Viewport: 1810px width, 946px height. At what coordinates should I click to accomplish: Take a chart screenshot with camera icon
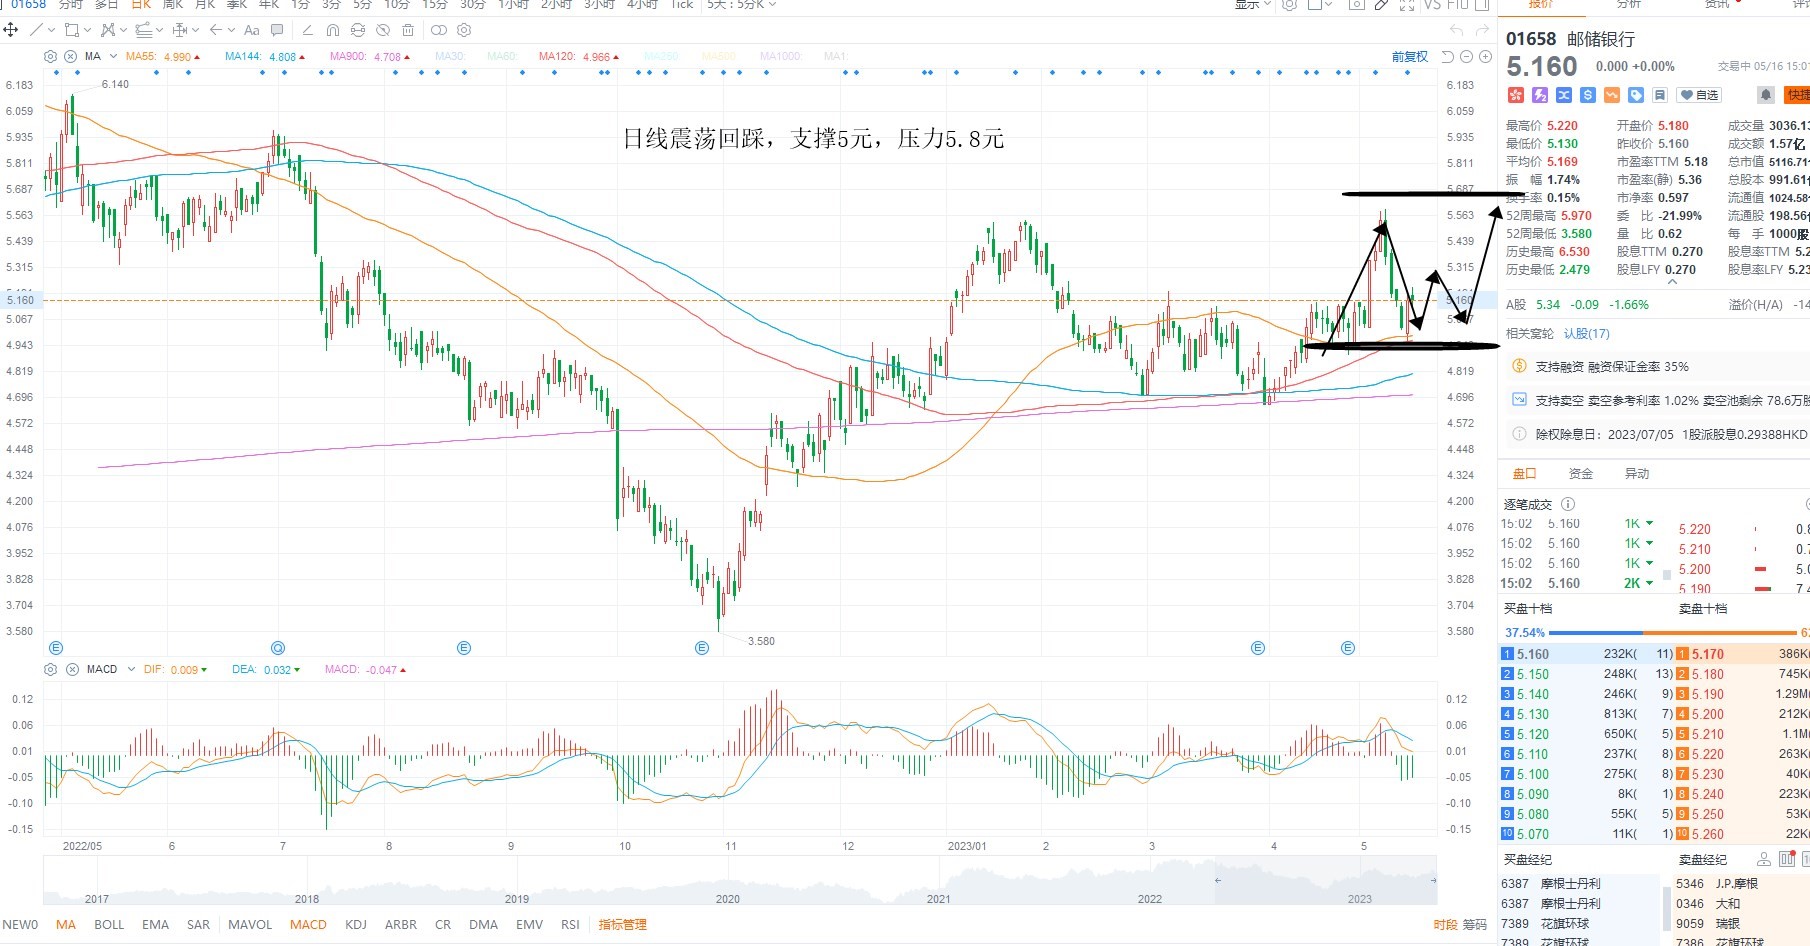point(1356,5)
